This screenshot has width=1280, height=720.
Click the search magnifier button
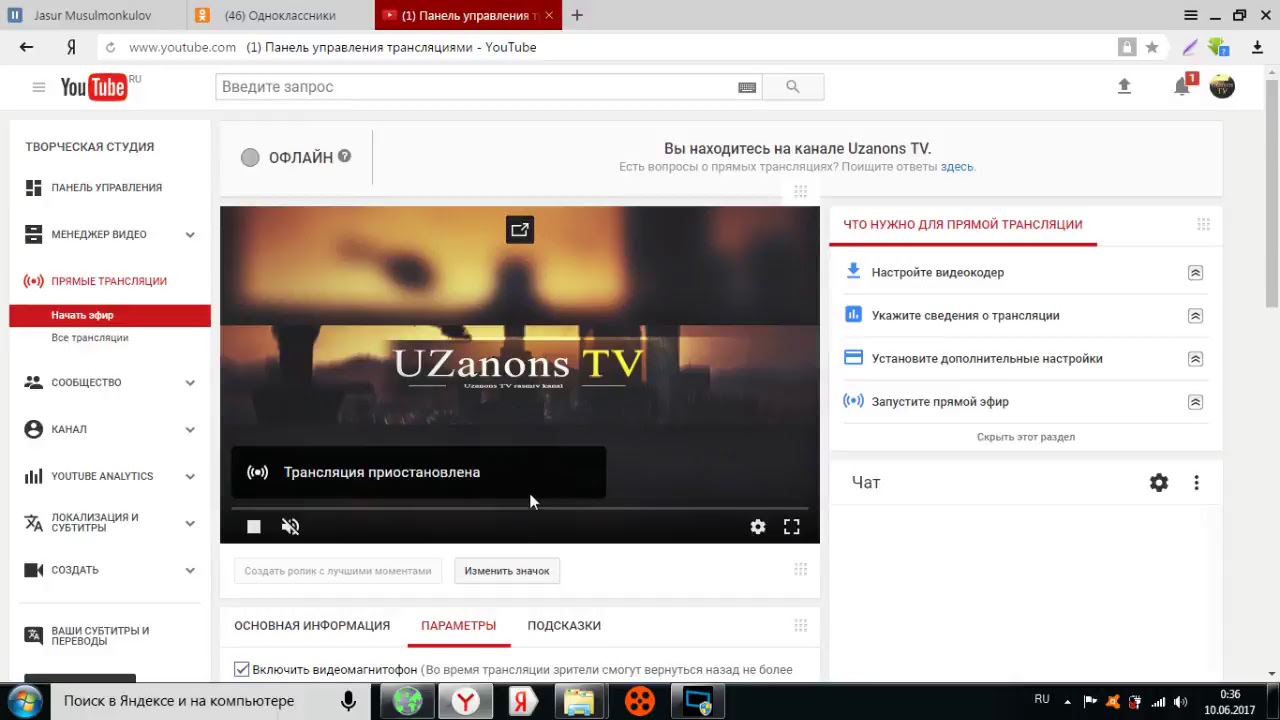coord(793,87)
